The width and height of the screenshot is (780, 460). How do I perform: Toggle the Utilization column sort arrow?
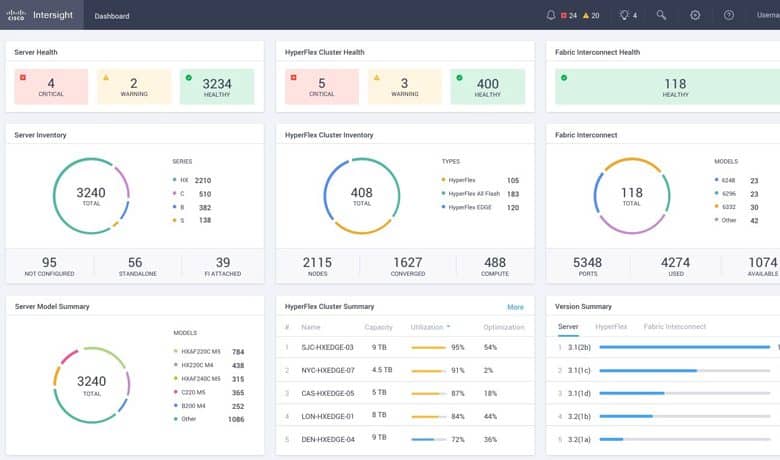point(448,327)
